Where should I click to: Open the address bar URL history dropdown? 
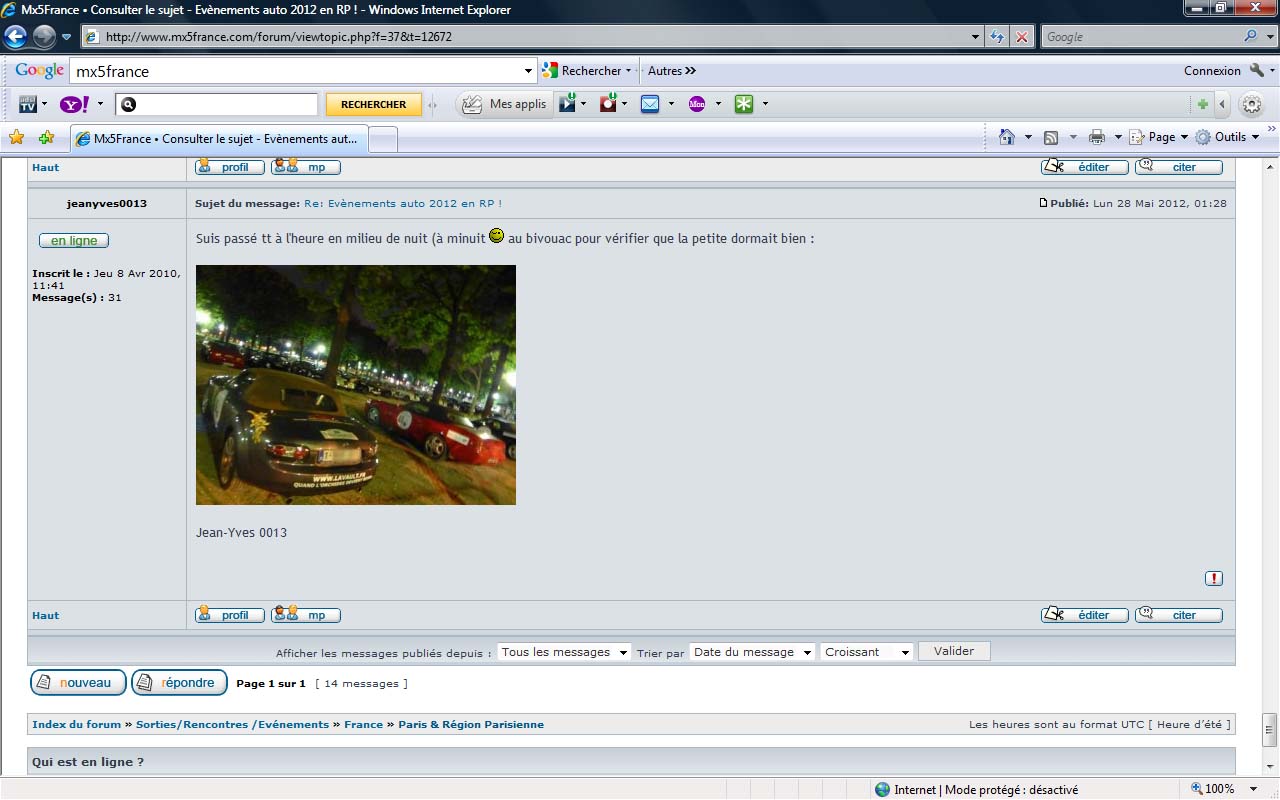(x=976, y=37)
